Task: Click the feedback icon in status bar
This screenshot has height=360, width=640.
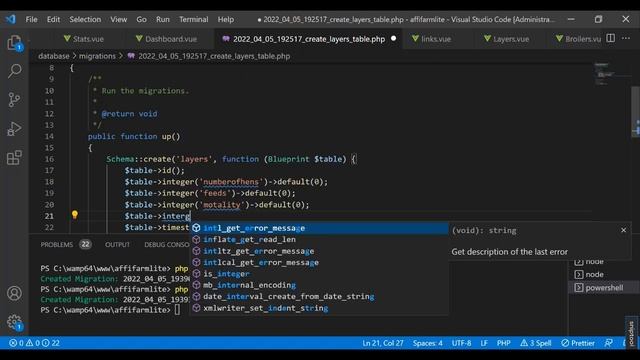Action: pos(608,343)
